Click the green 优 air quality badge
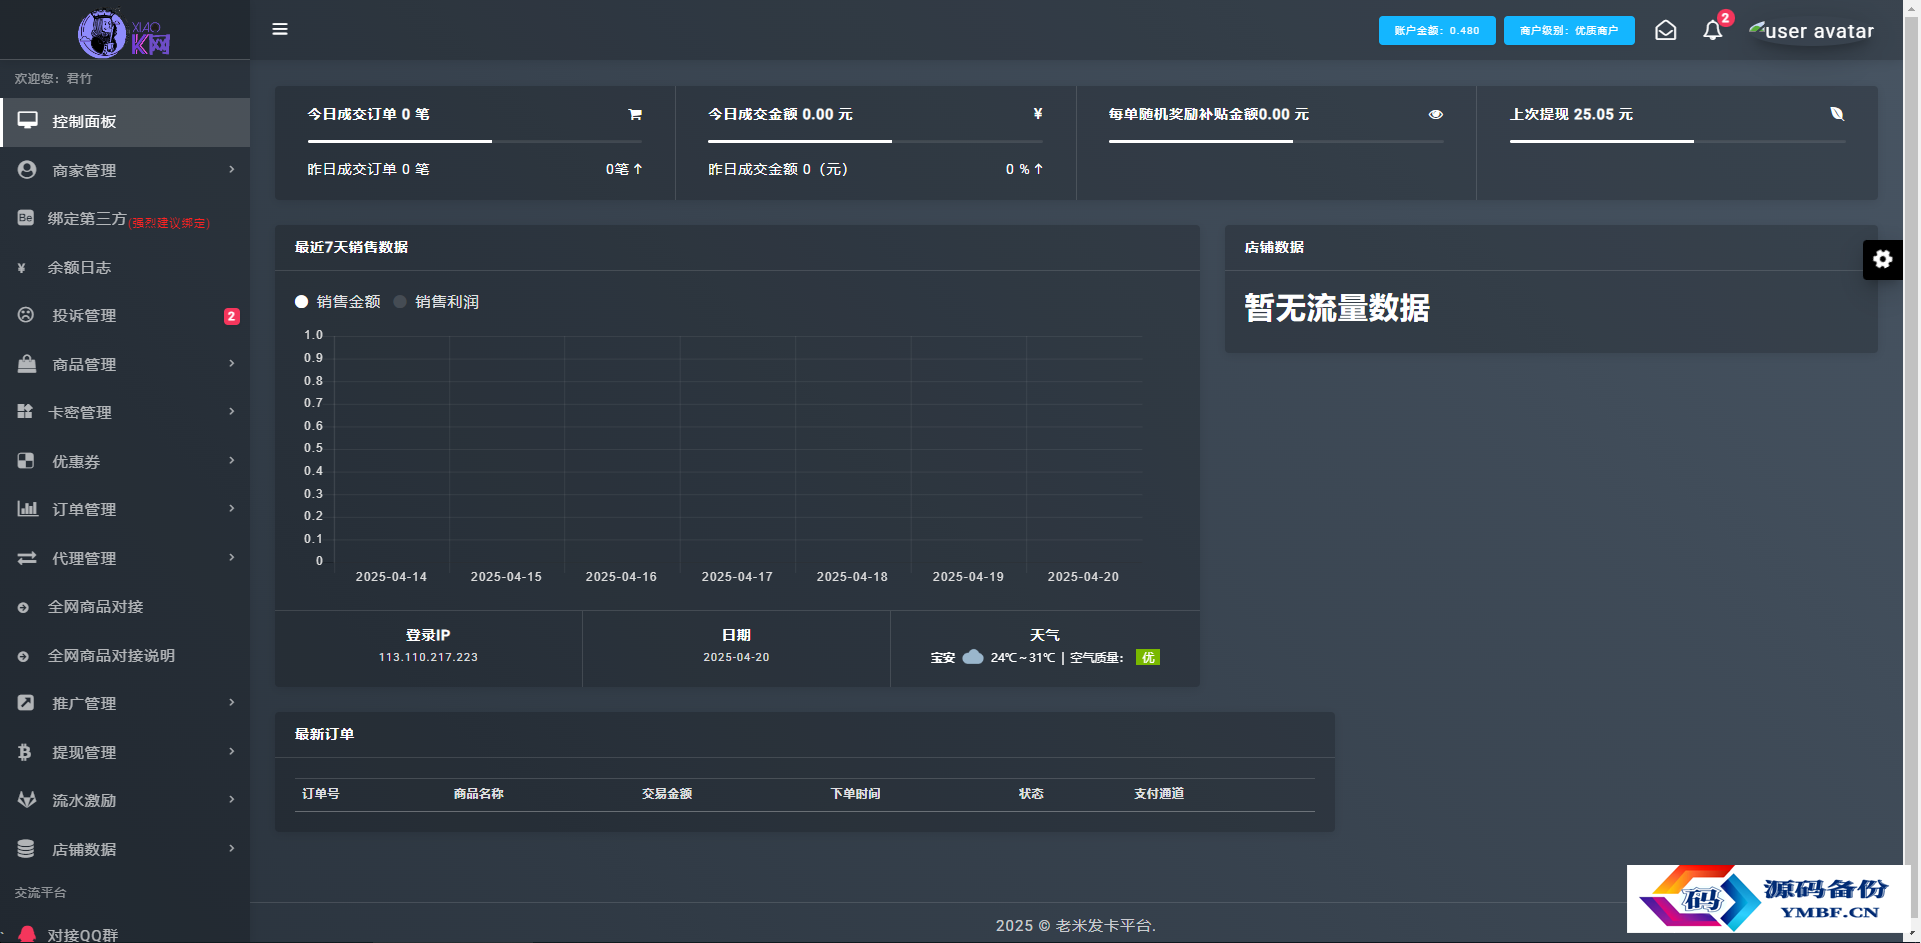1921x943 pixels. 1148,657
